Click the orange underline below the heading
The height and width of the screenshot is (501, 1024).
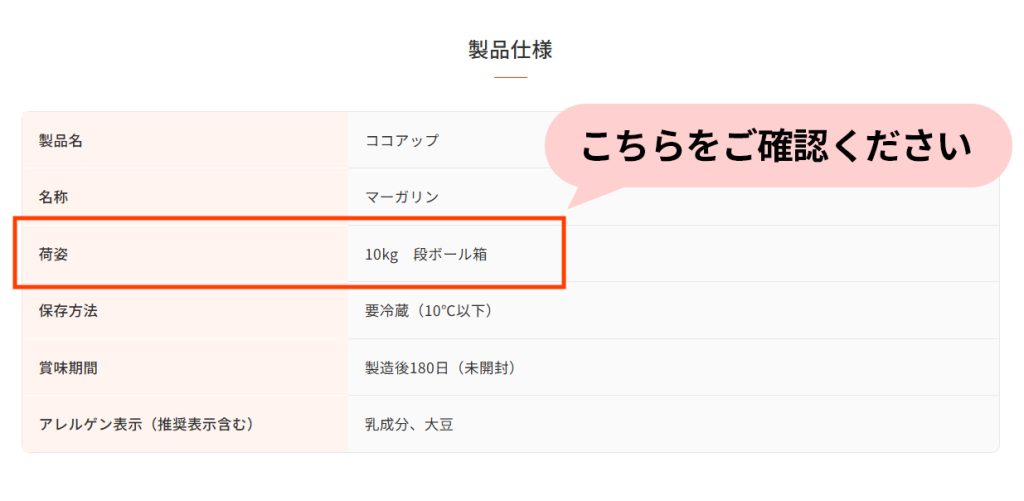click(511, 78)
